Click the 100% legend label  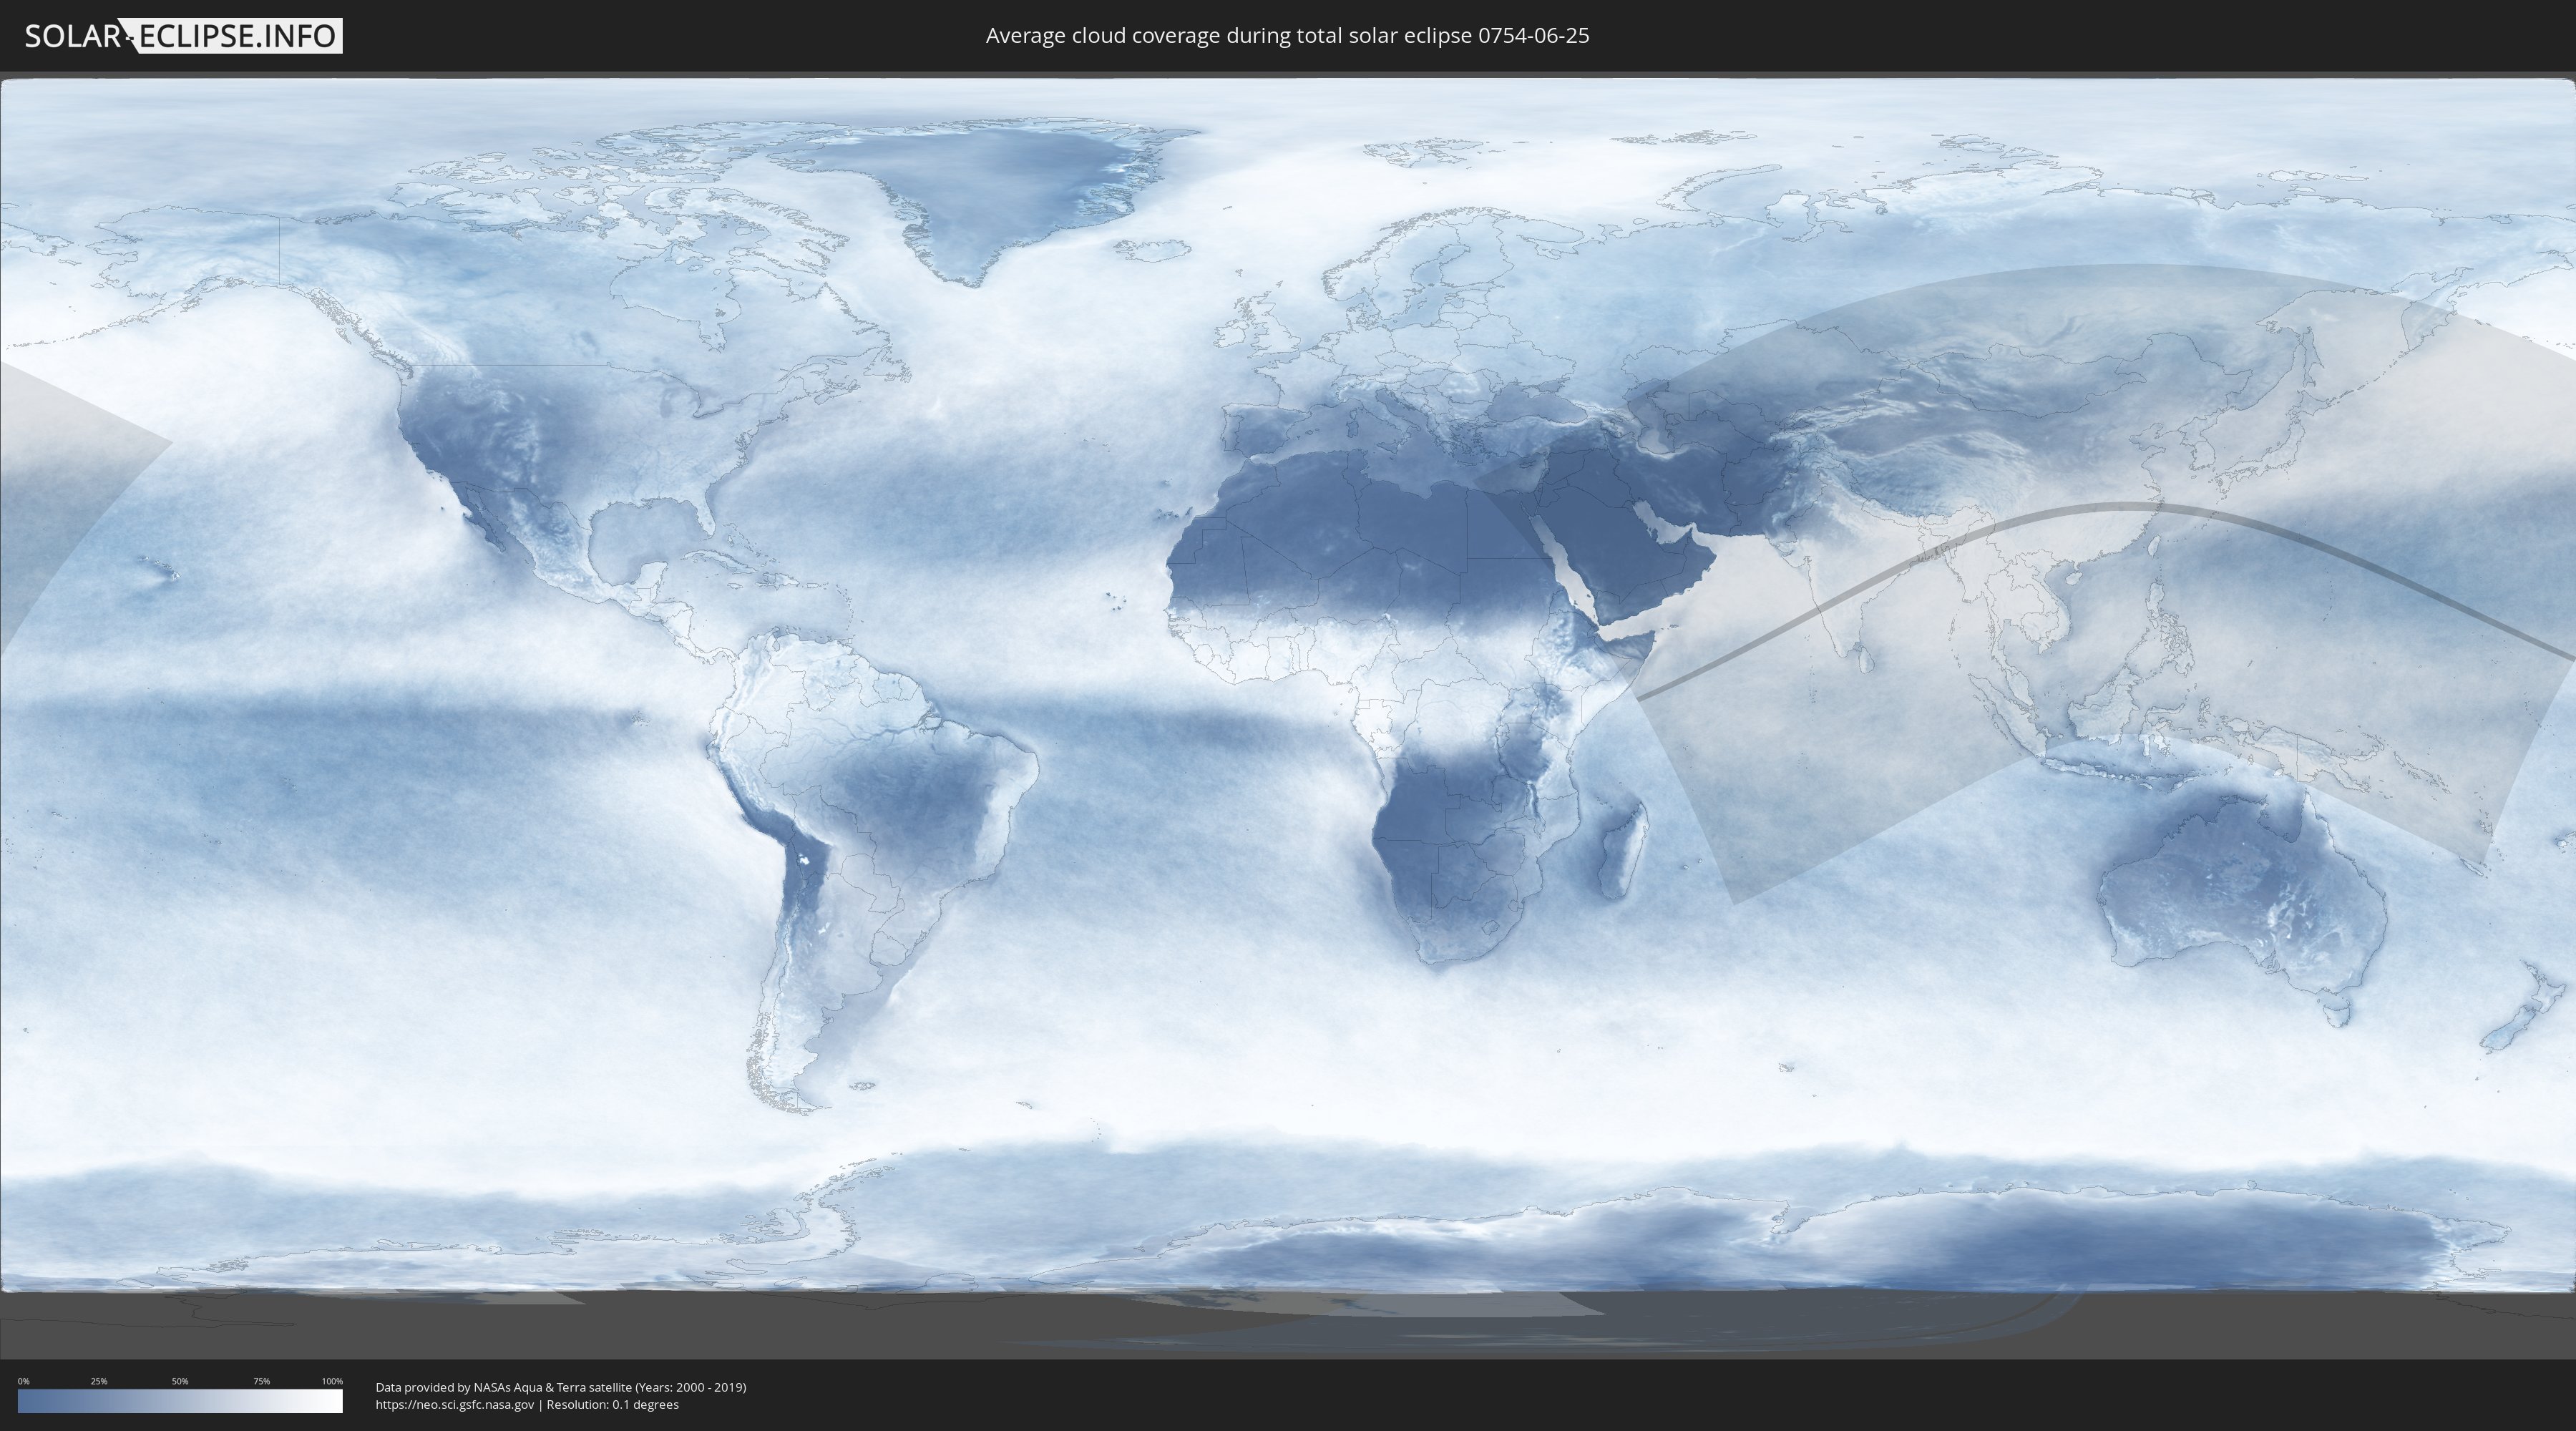(x=332, y=1381)
